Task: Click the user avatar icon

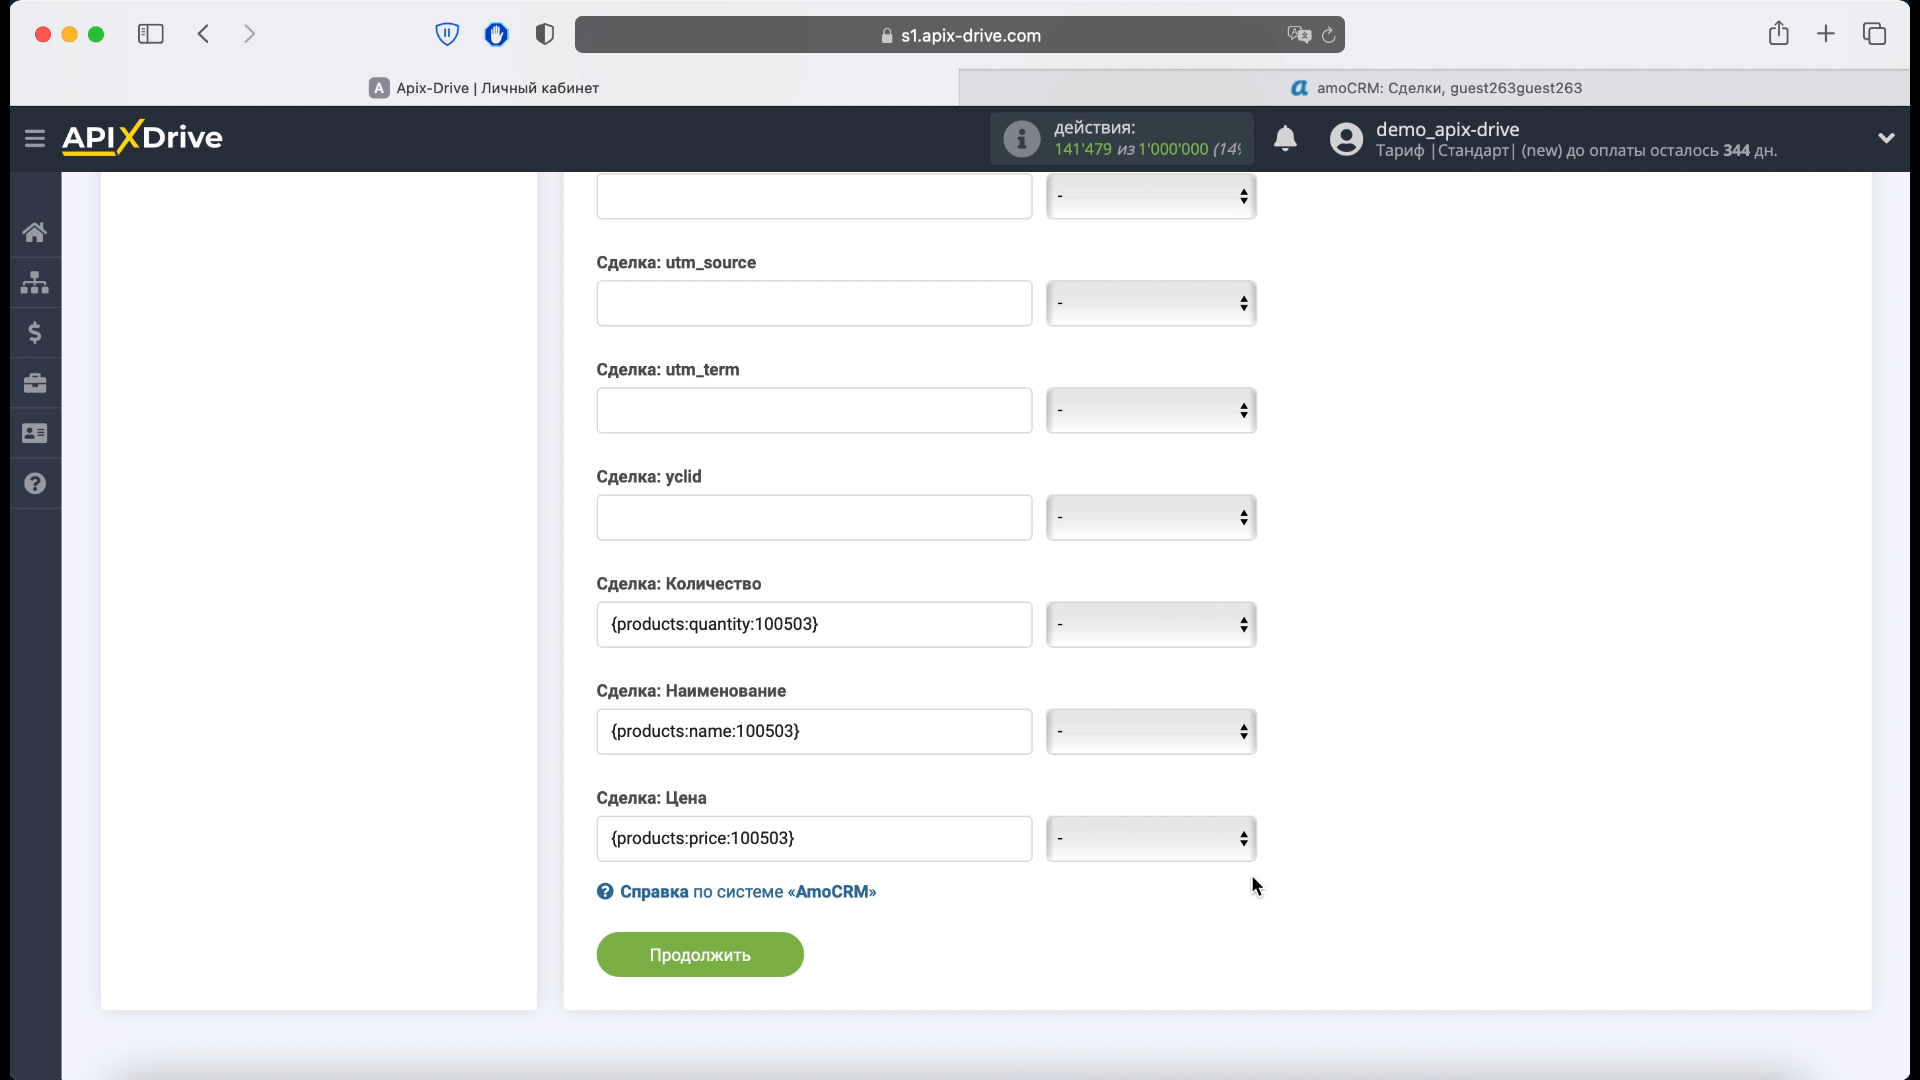Action: pyautogui.click(x=1346, y=138)
